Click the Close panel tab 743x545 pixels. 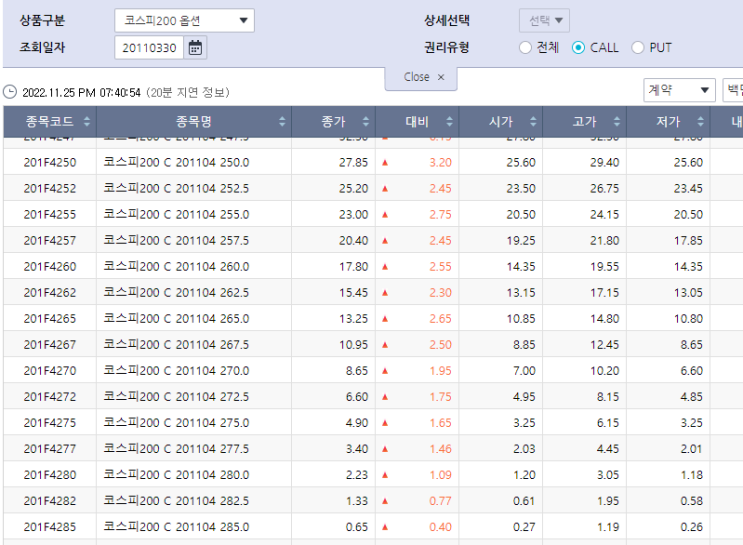[x=421, y=77]
